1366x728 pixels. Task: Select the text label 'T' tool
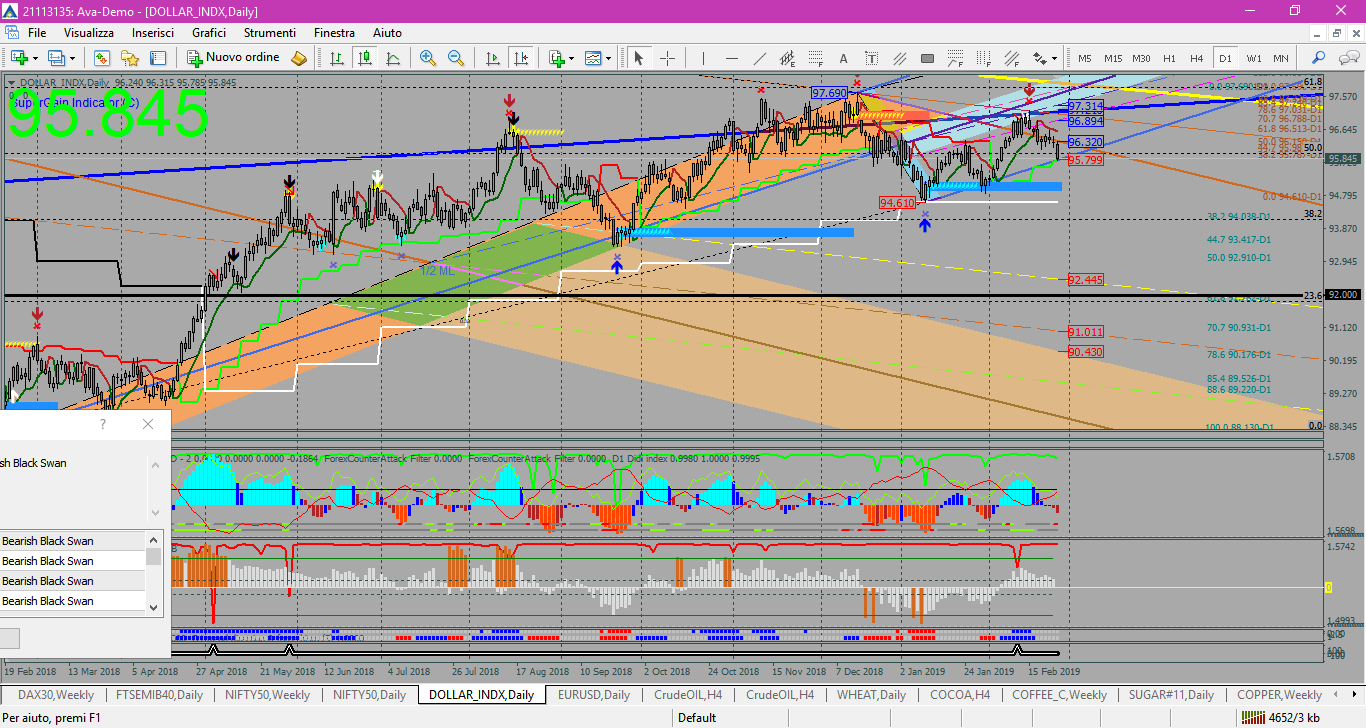pyautogui.click(x=871, y=58)
